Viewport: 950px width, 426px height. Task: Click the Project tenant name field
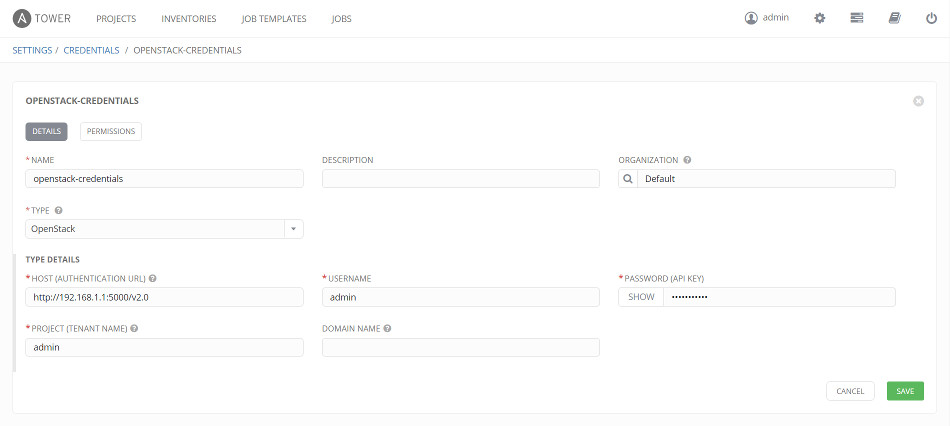click(x=164, y=347)
